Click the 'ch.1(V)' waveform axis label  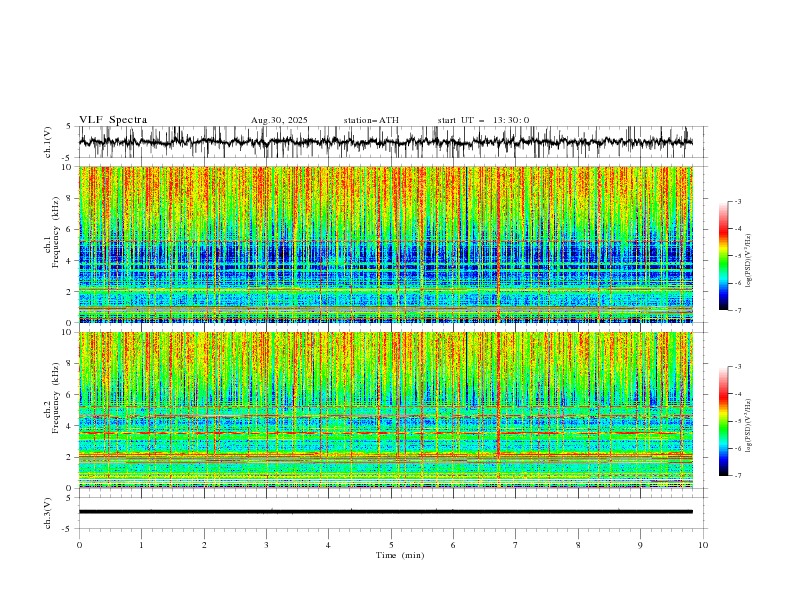click(x=48, y=142)
